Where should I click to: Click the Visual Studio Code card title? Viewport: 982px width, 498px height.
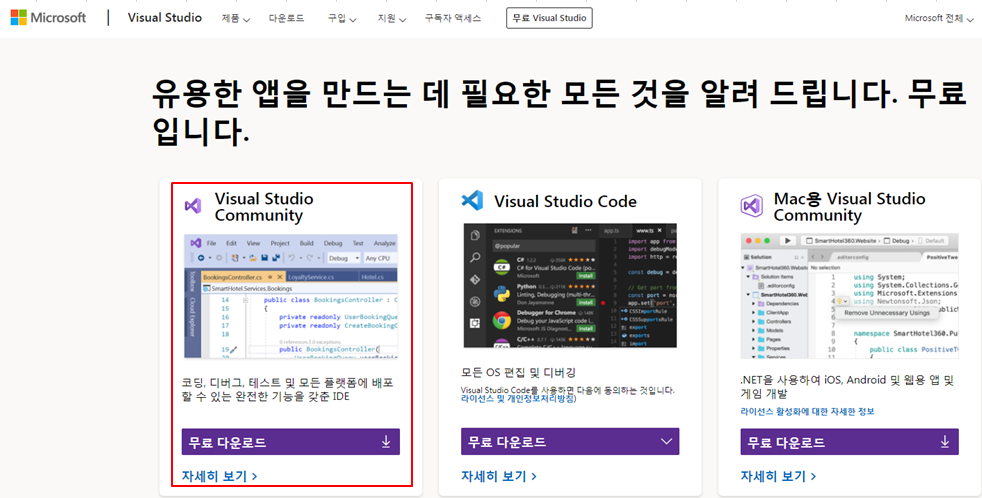[565, 201]
